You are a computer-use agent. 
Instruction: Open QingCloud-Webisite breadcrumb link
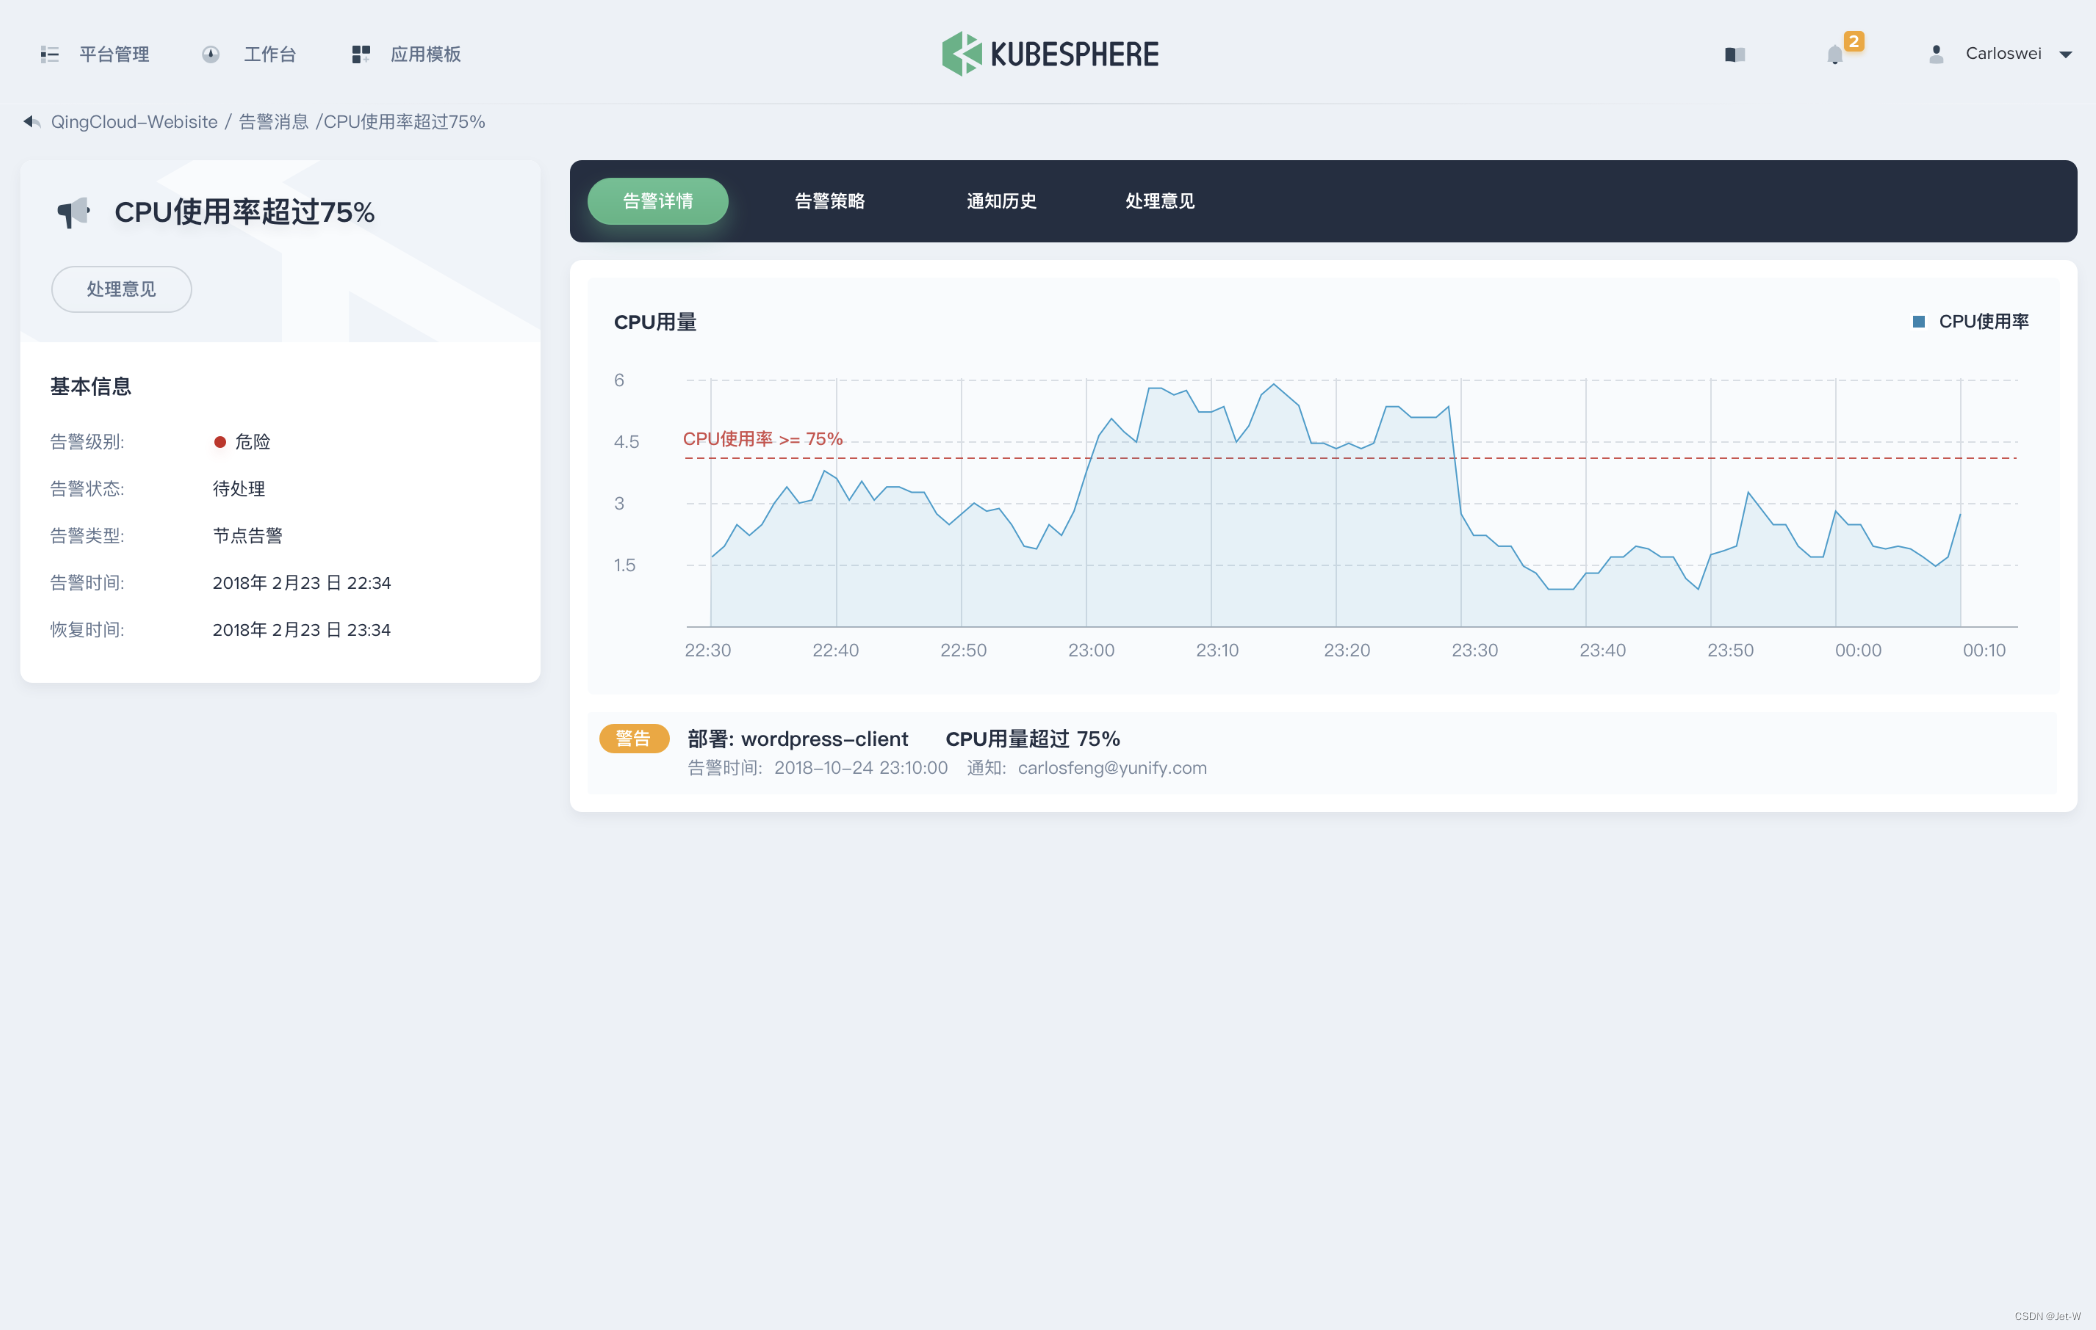tap(134, 122)
